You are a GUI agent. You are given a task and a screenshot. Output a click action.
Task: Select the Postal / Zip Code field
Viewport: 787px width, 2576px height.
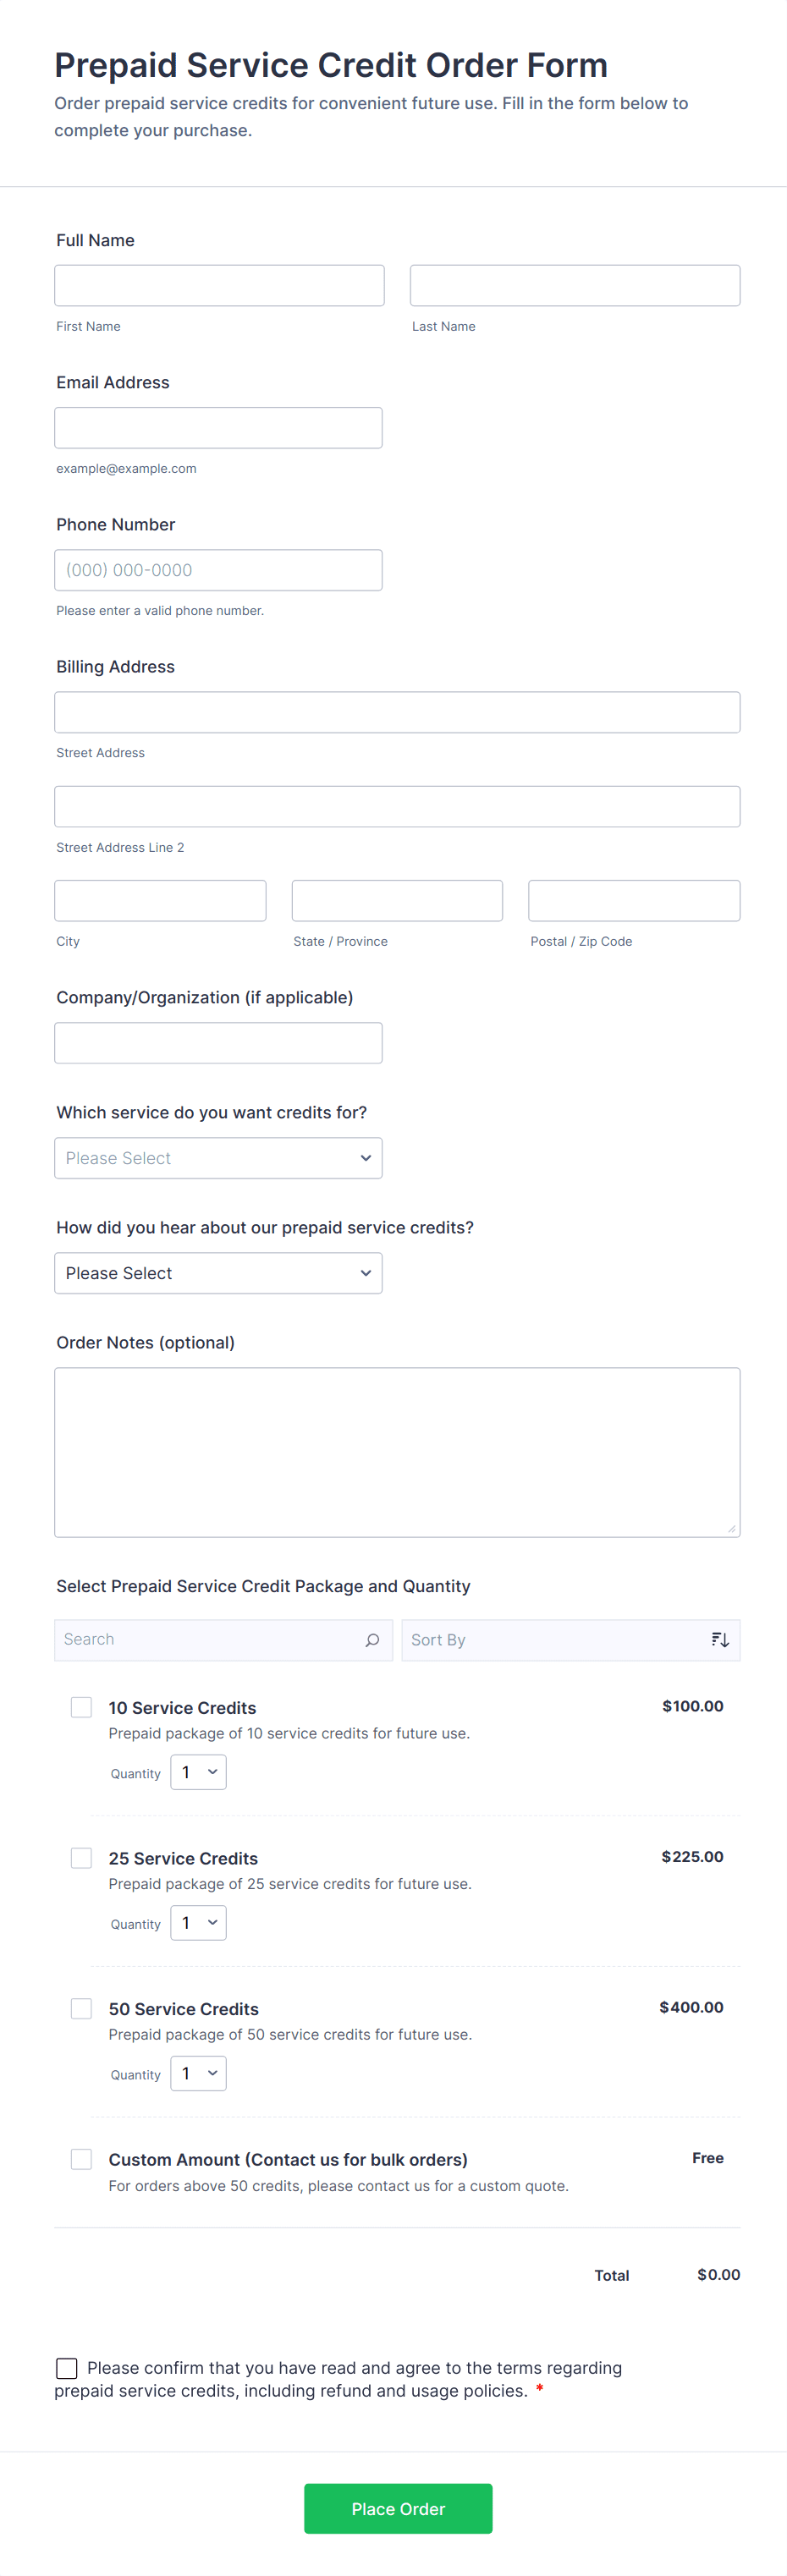pos(634,901)
